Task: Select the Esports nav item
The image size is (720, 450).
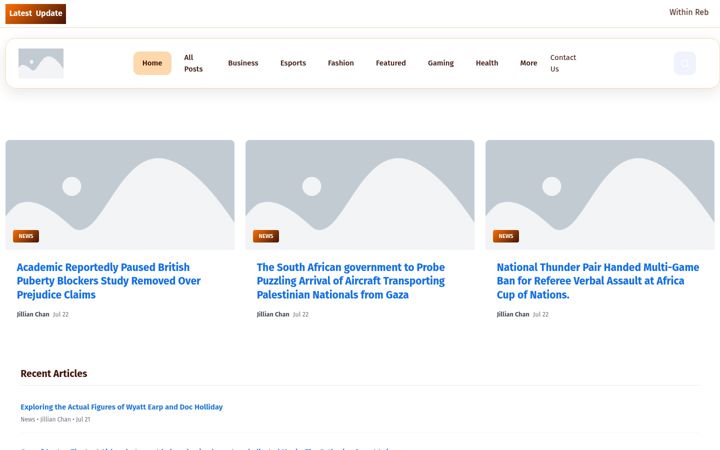Action: pos(293,63)
